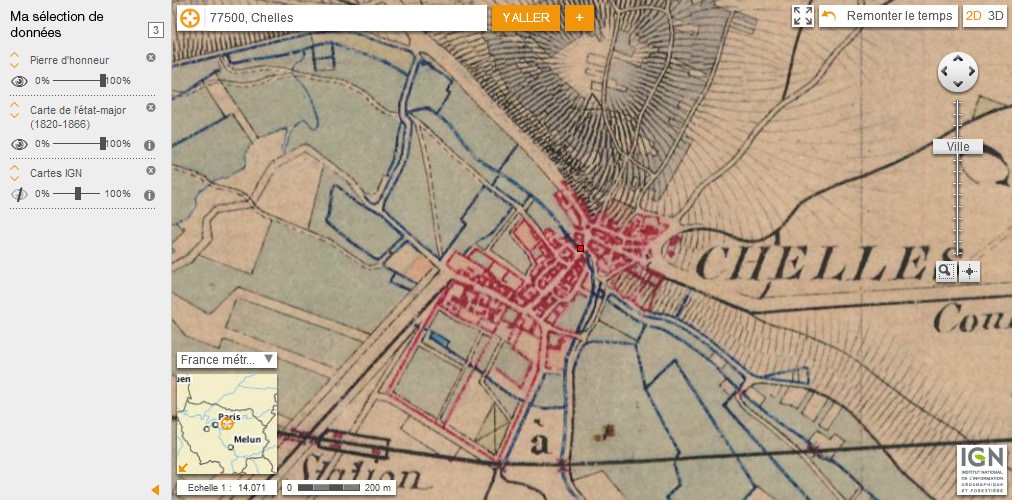
Task: Click the Pierre d'honneur layer name
Action: 70,60
